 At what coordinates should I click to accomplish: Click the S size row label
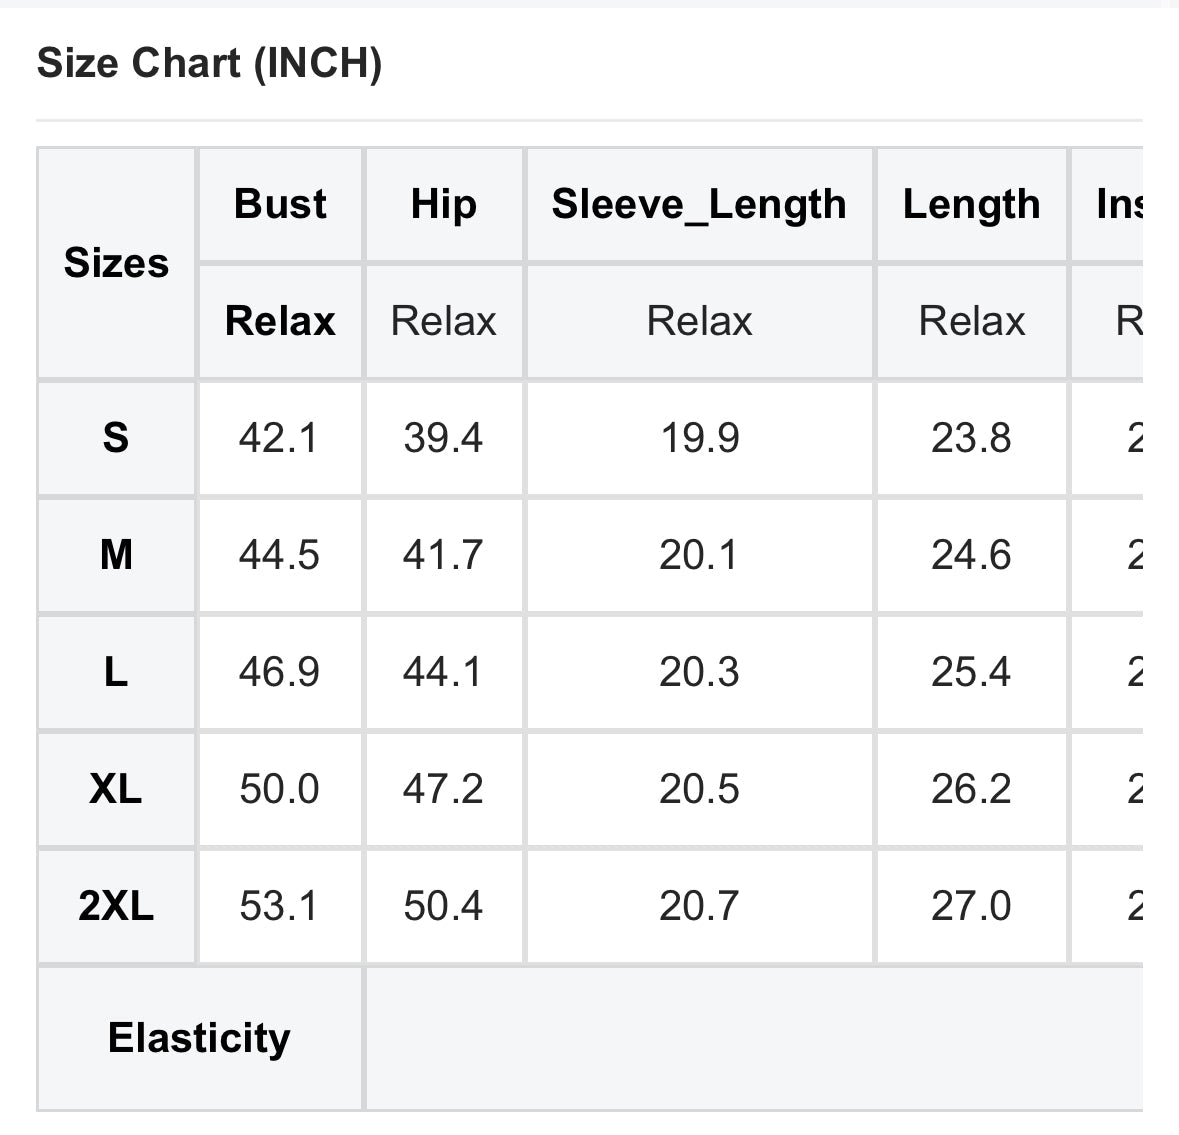[116, 438]
